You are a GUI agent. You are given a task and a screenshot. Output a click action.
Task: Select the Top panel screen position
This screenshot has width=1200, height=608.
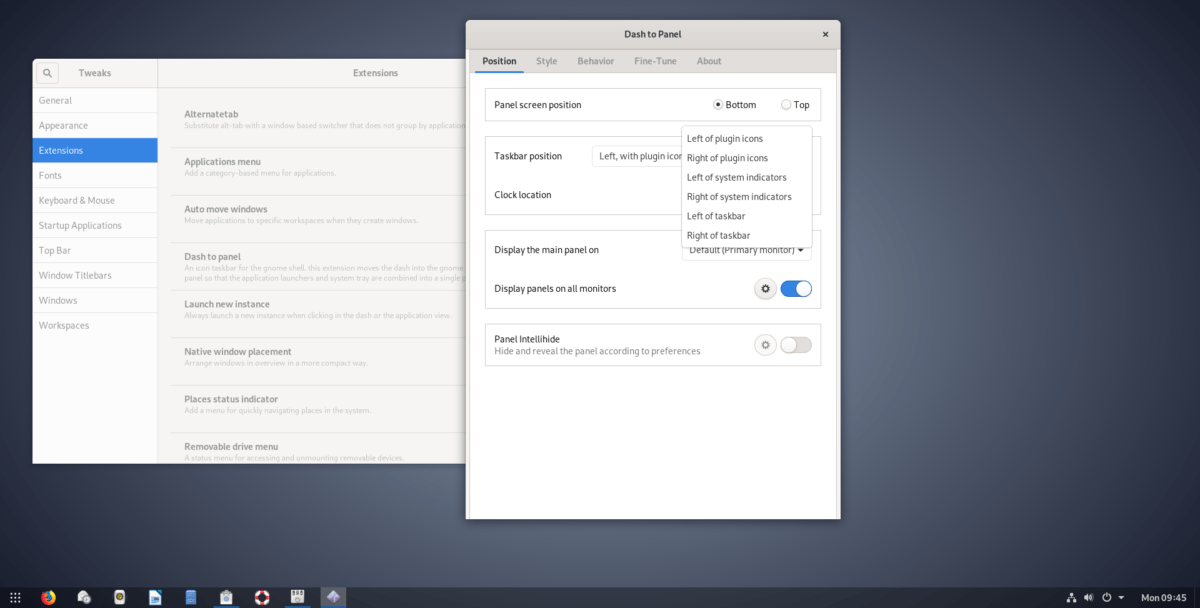point(787,104)
